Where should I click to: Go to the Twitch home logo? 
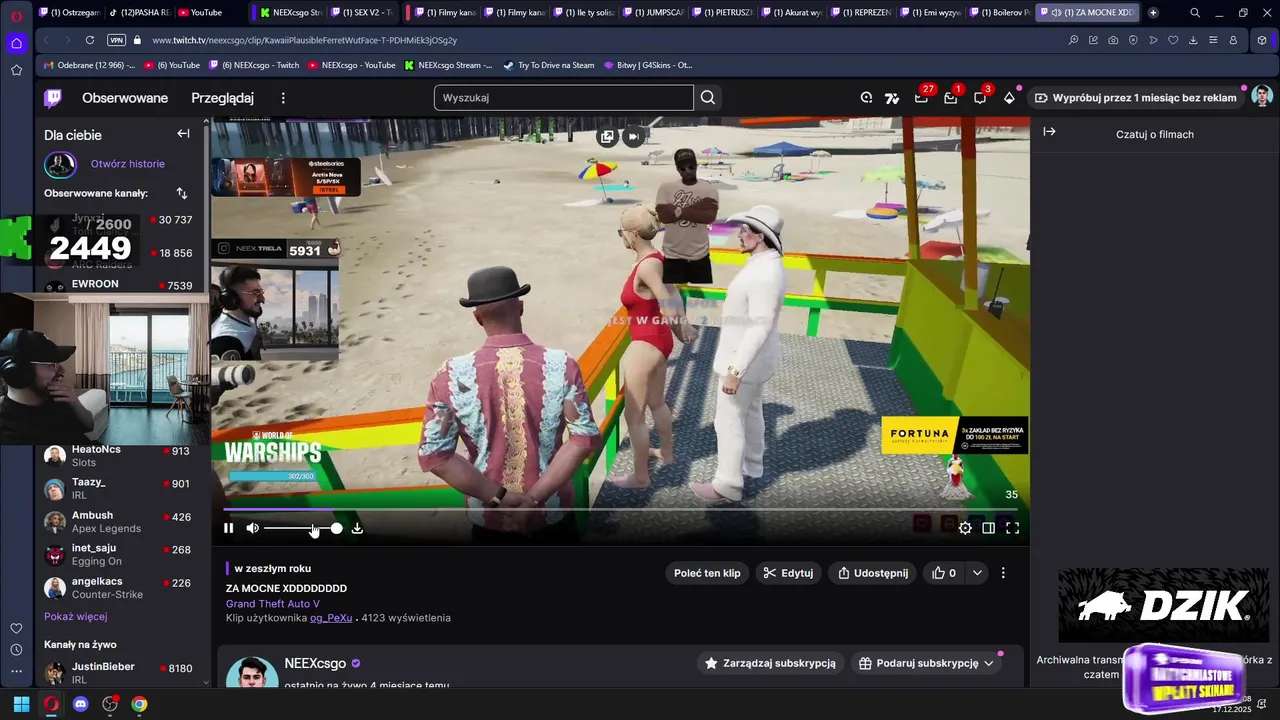tap(53, 98)
